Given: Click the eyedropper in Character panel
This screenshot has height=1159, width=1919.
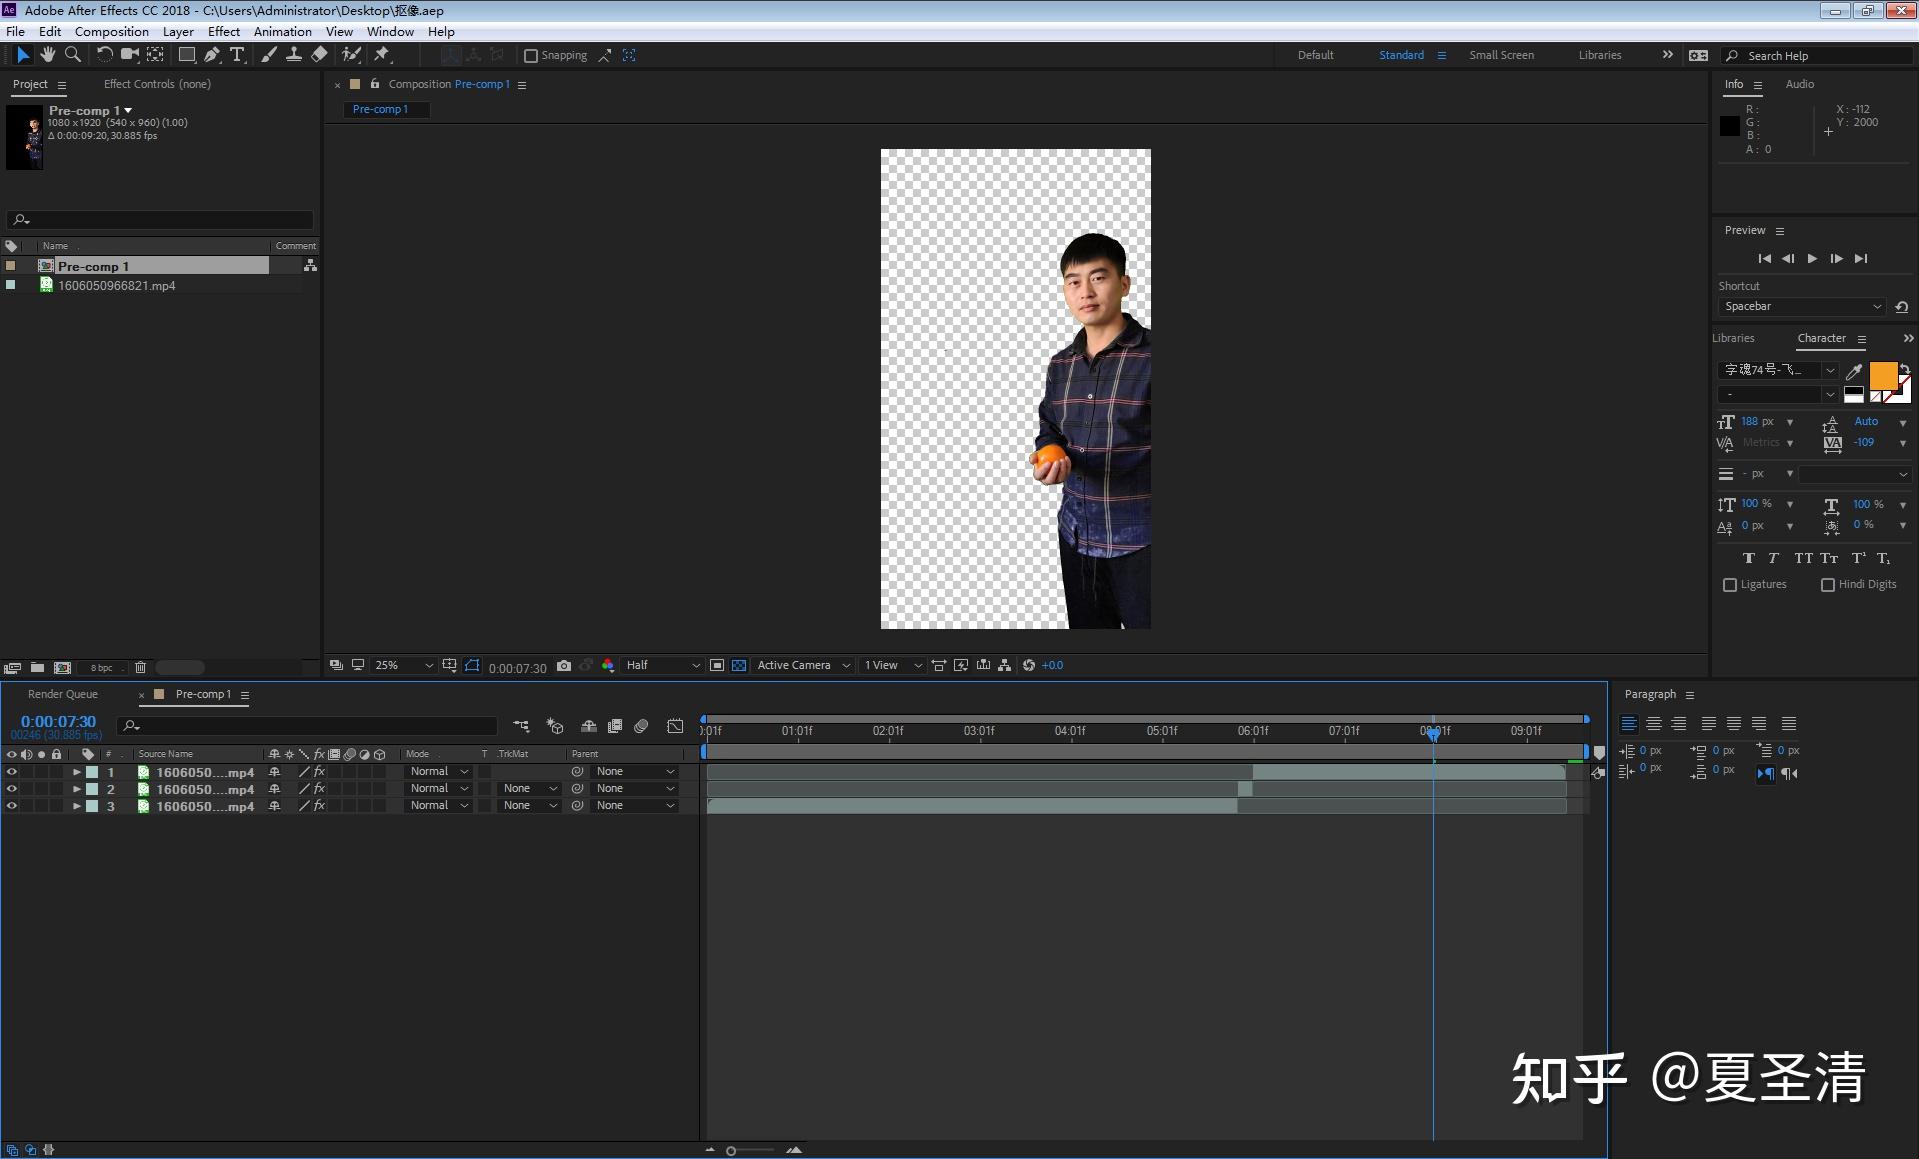Looking at the screenshot, I should click(1854, 371).
